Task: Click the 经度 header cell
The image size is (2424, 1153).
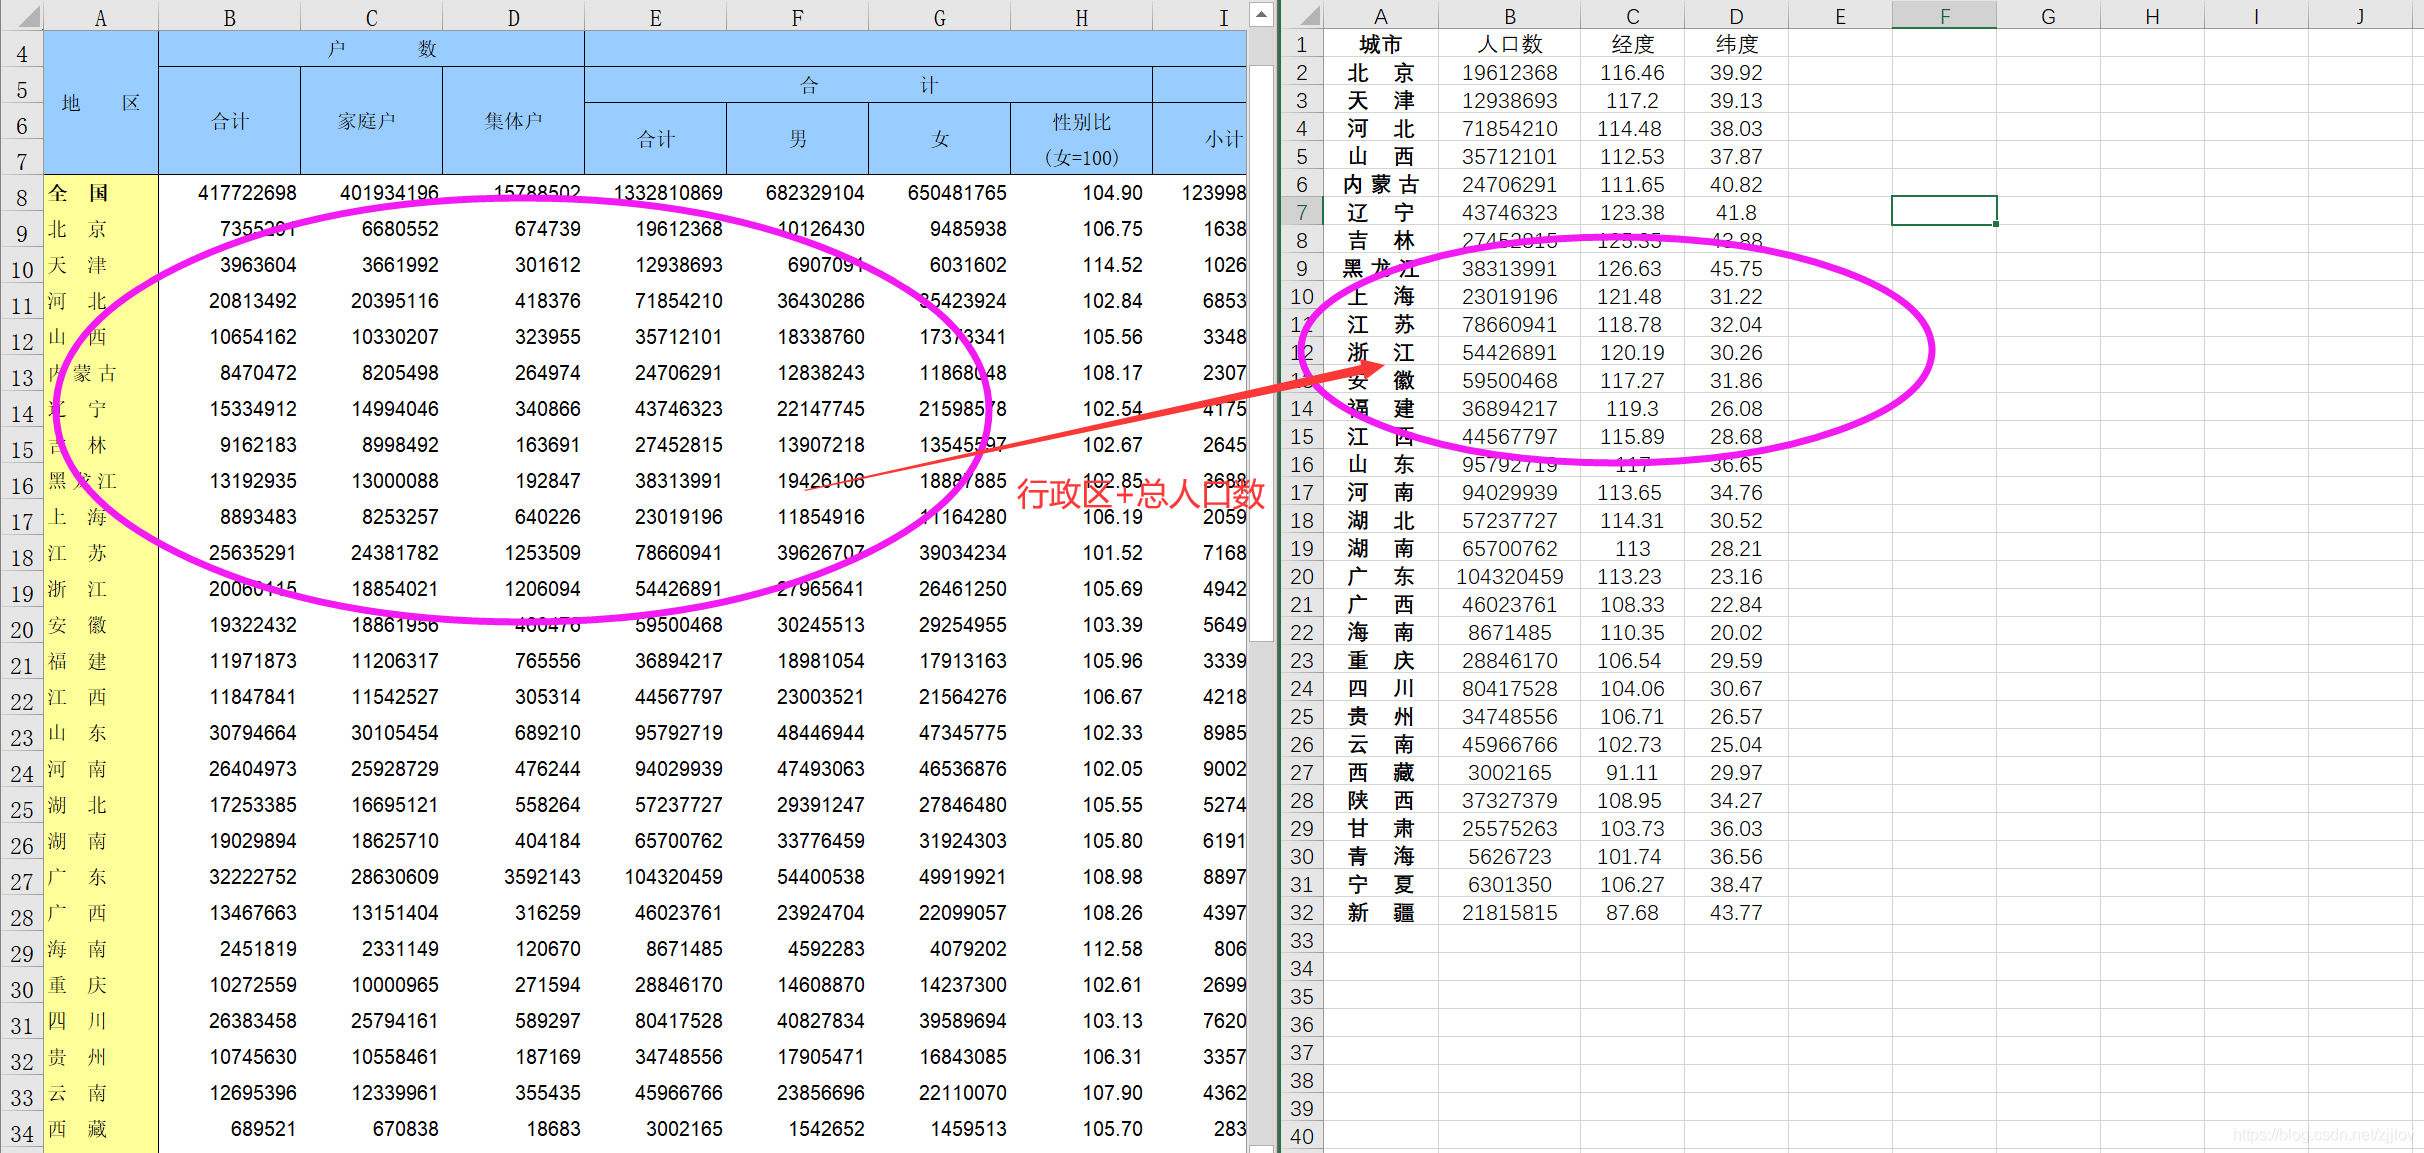Action: coord(1632,44)
